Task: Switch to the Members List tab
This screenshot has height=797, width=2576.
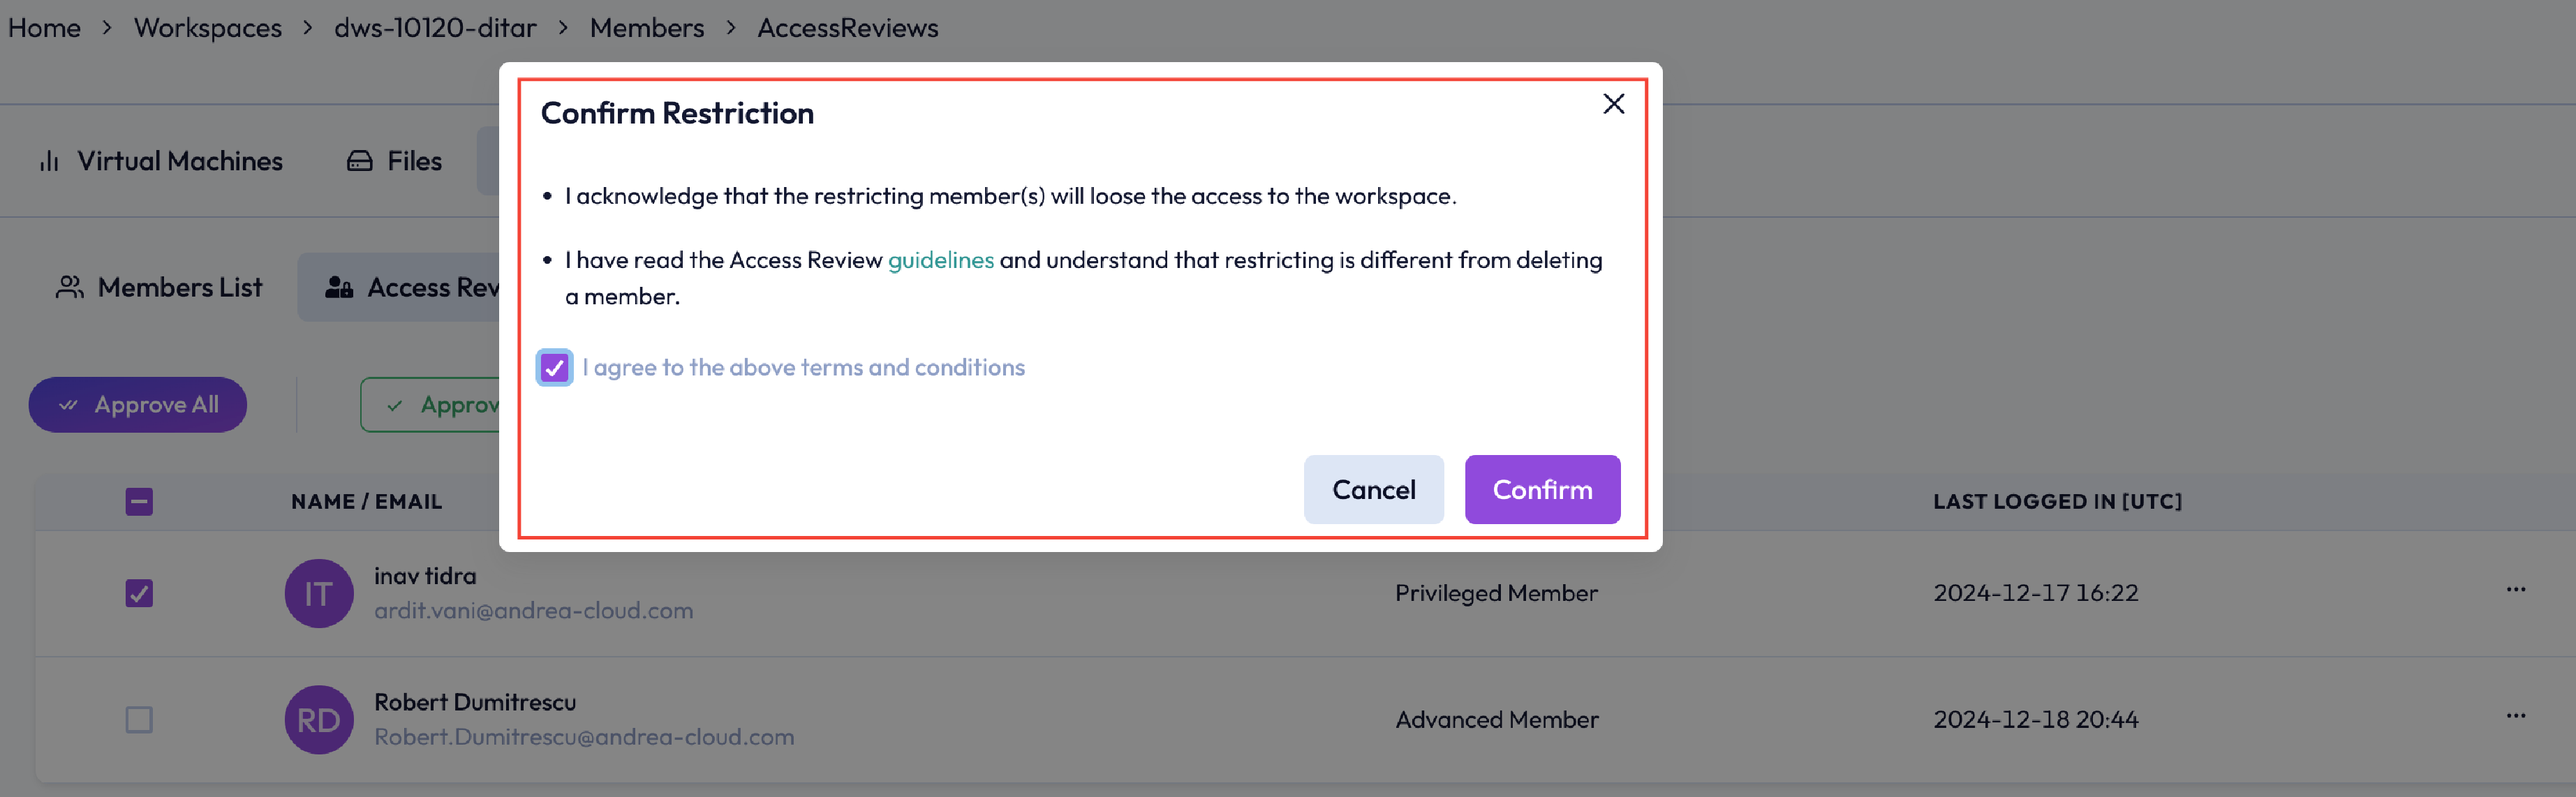Action: (x=159, y=287)
